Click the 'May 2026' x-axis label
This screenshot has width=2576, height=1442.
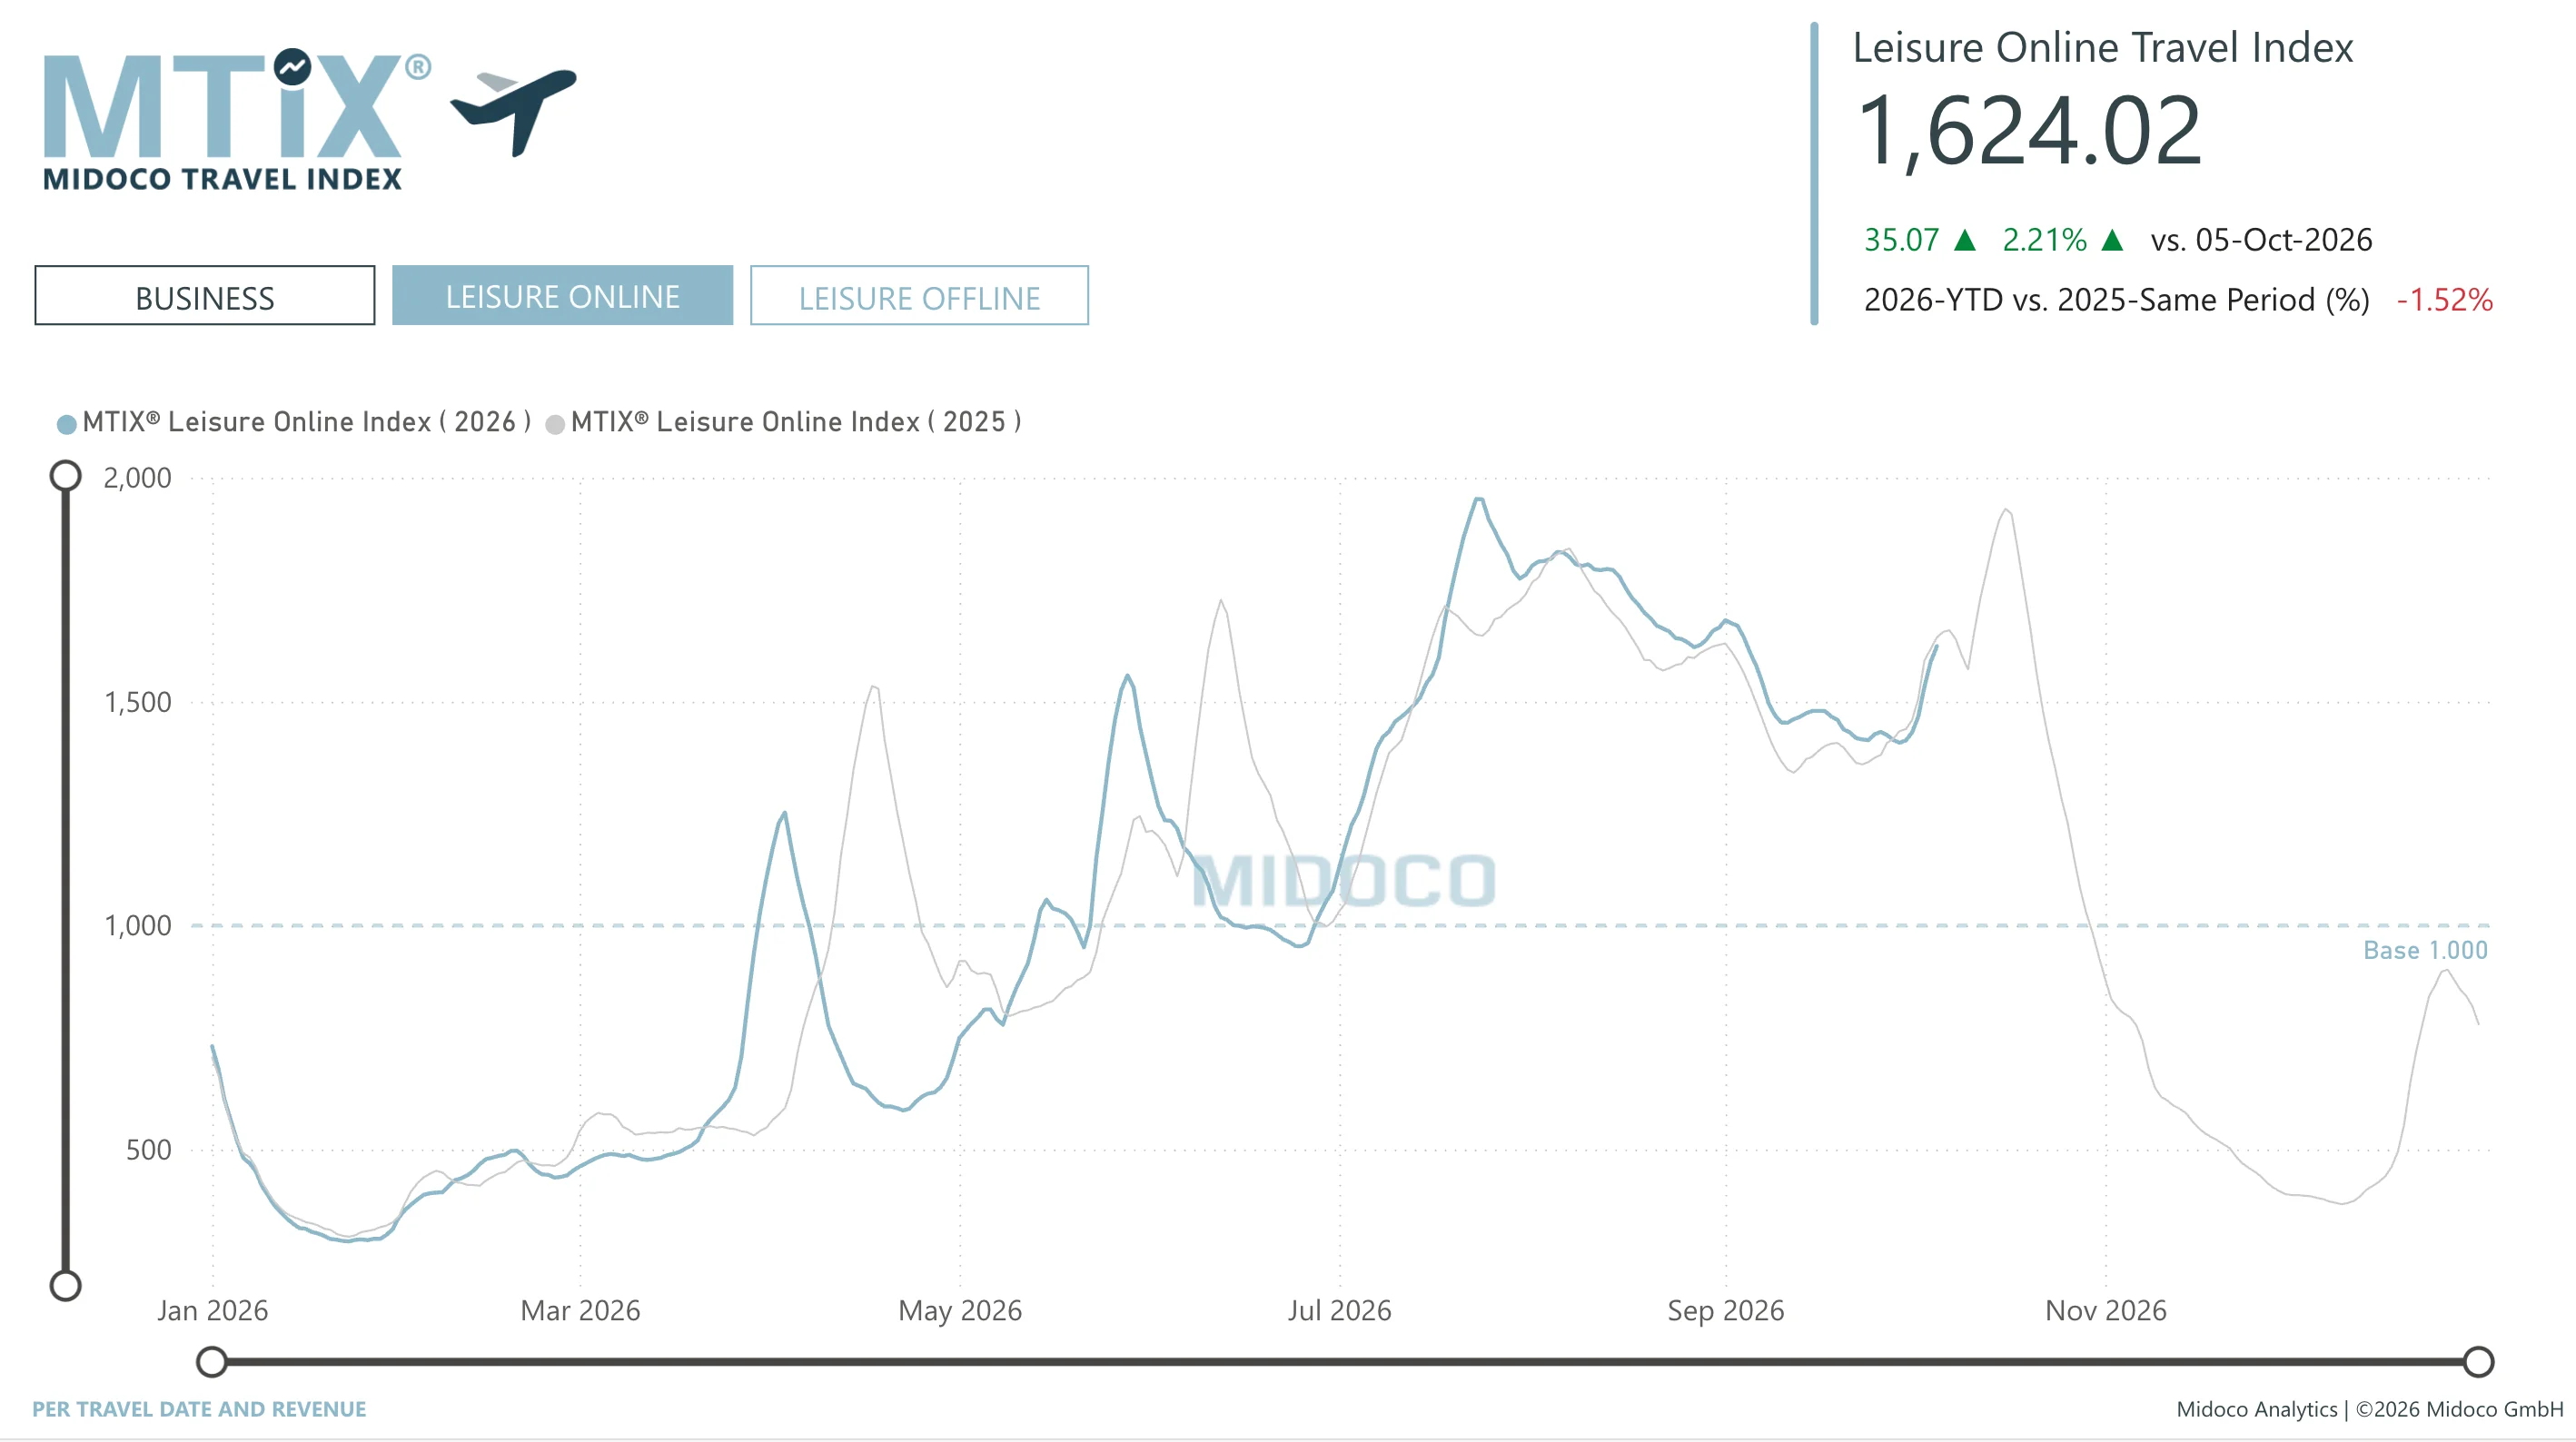tap(960, 1311)
